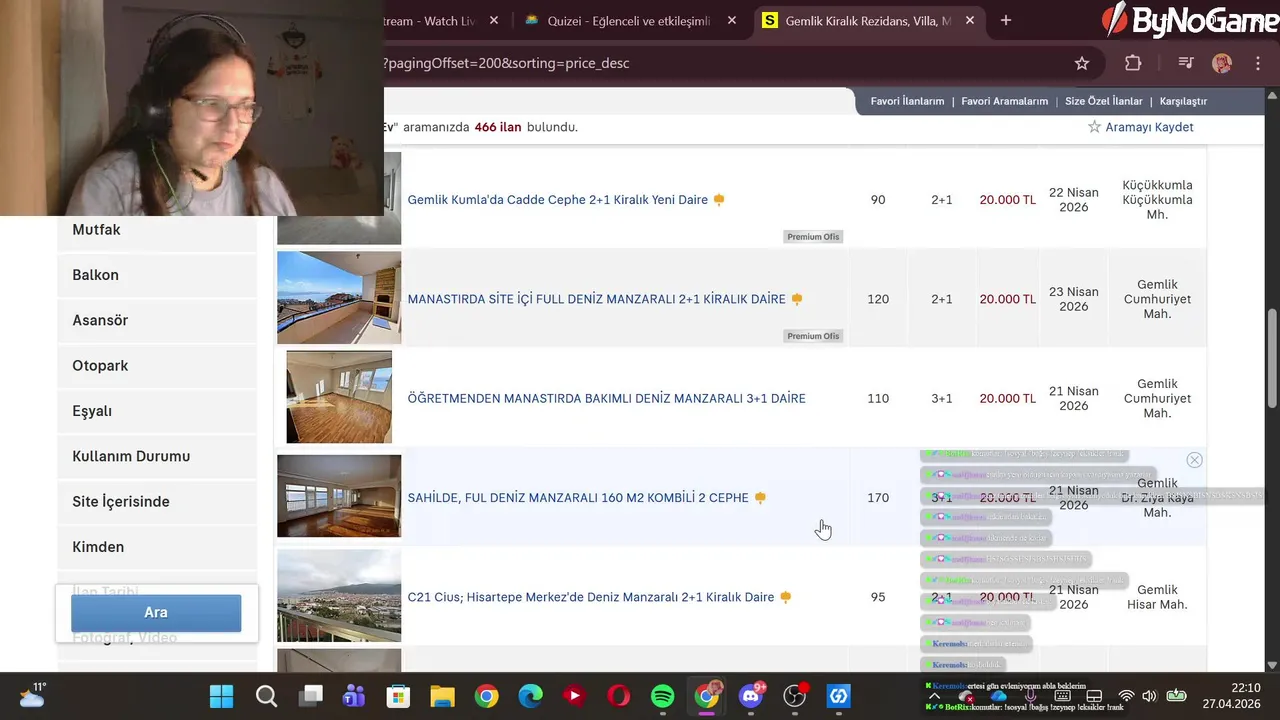The image size is (1280, 720).
Task: Click the blue Ara search button
Action: tap(156, 613)
